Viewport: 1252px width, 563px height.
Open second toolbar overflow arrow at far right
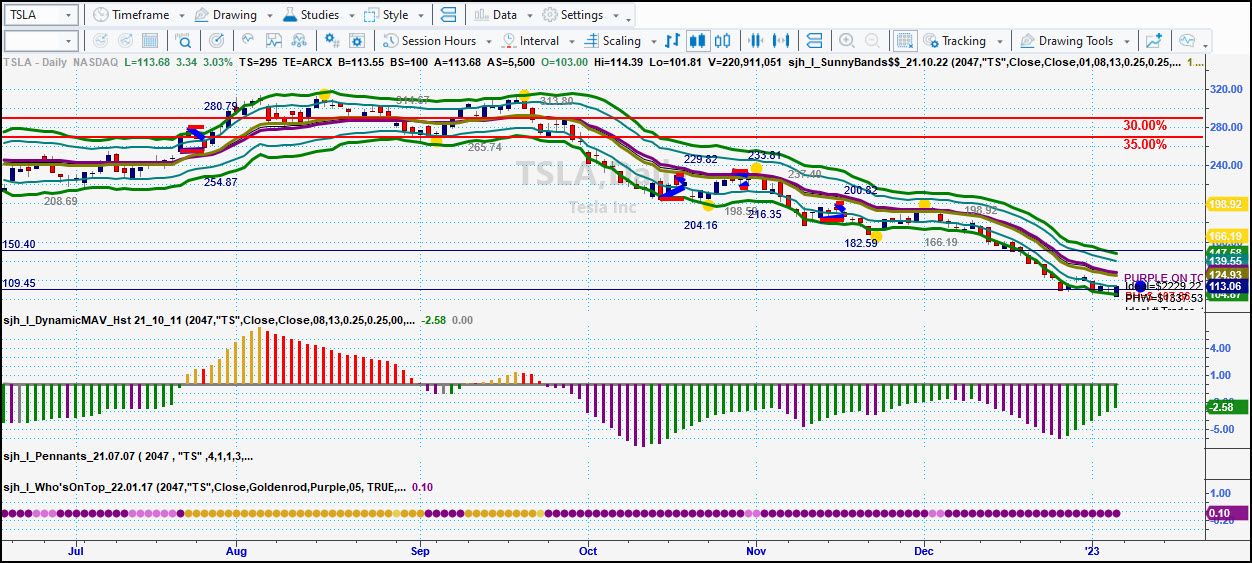click(x=1206, y=43)
